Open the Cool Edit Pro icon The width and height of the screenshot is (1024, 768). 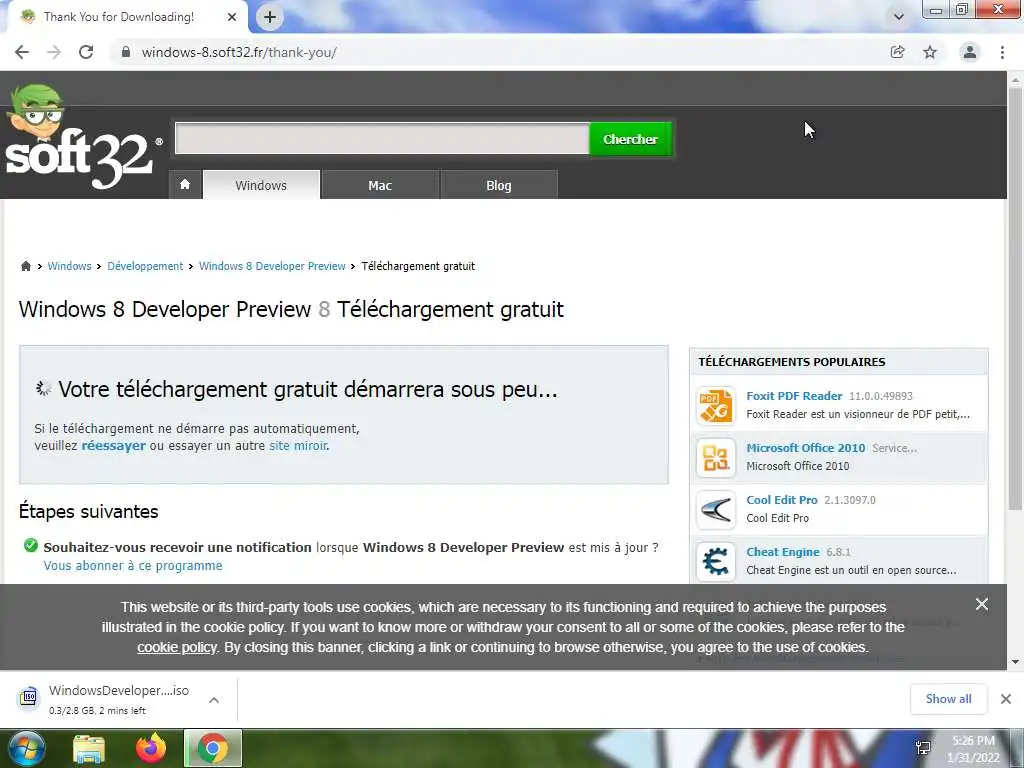point(716,509)
